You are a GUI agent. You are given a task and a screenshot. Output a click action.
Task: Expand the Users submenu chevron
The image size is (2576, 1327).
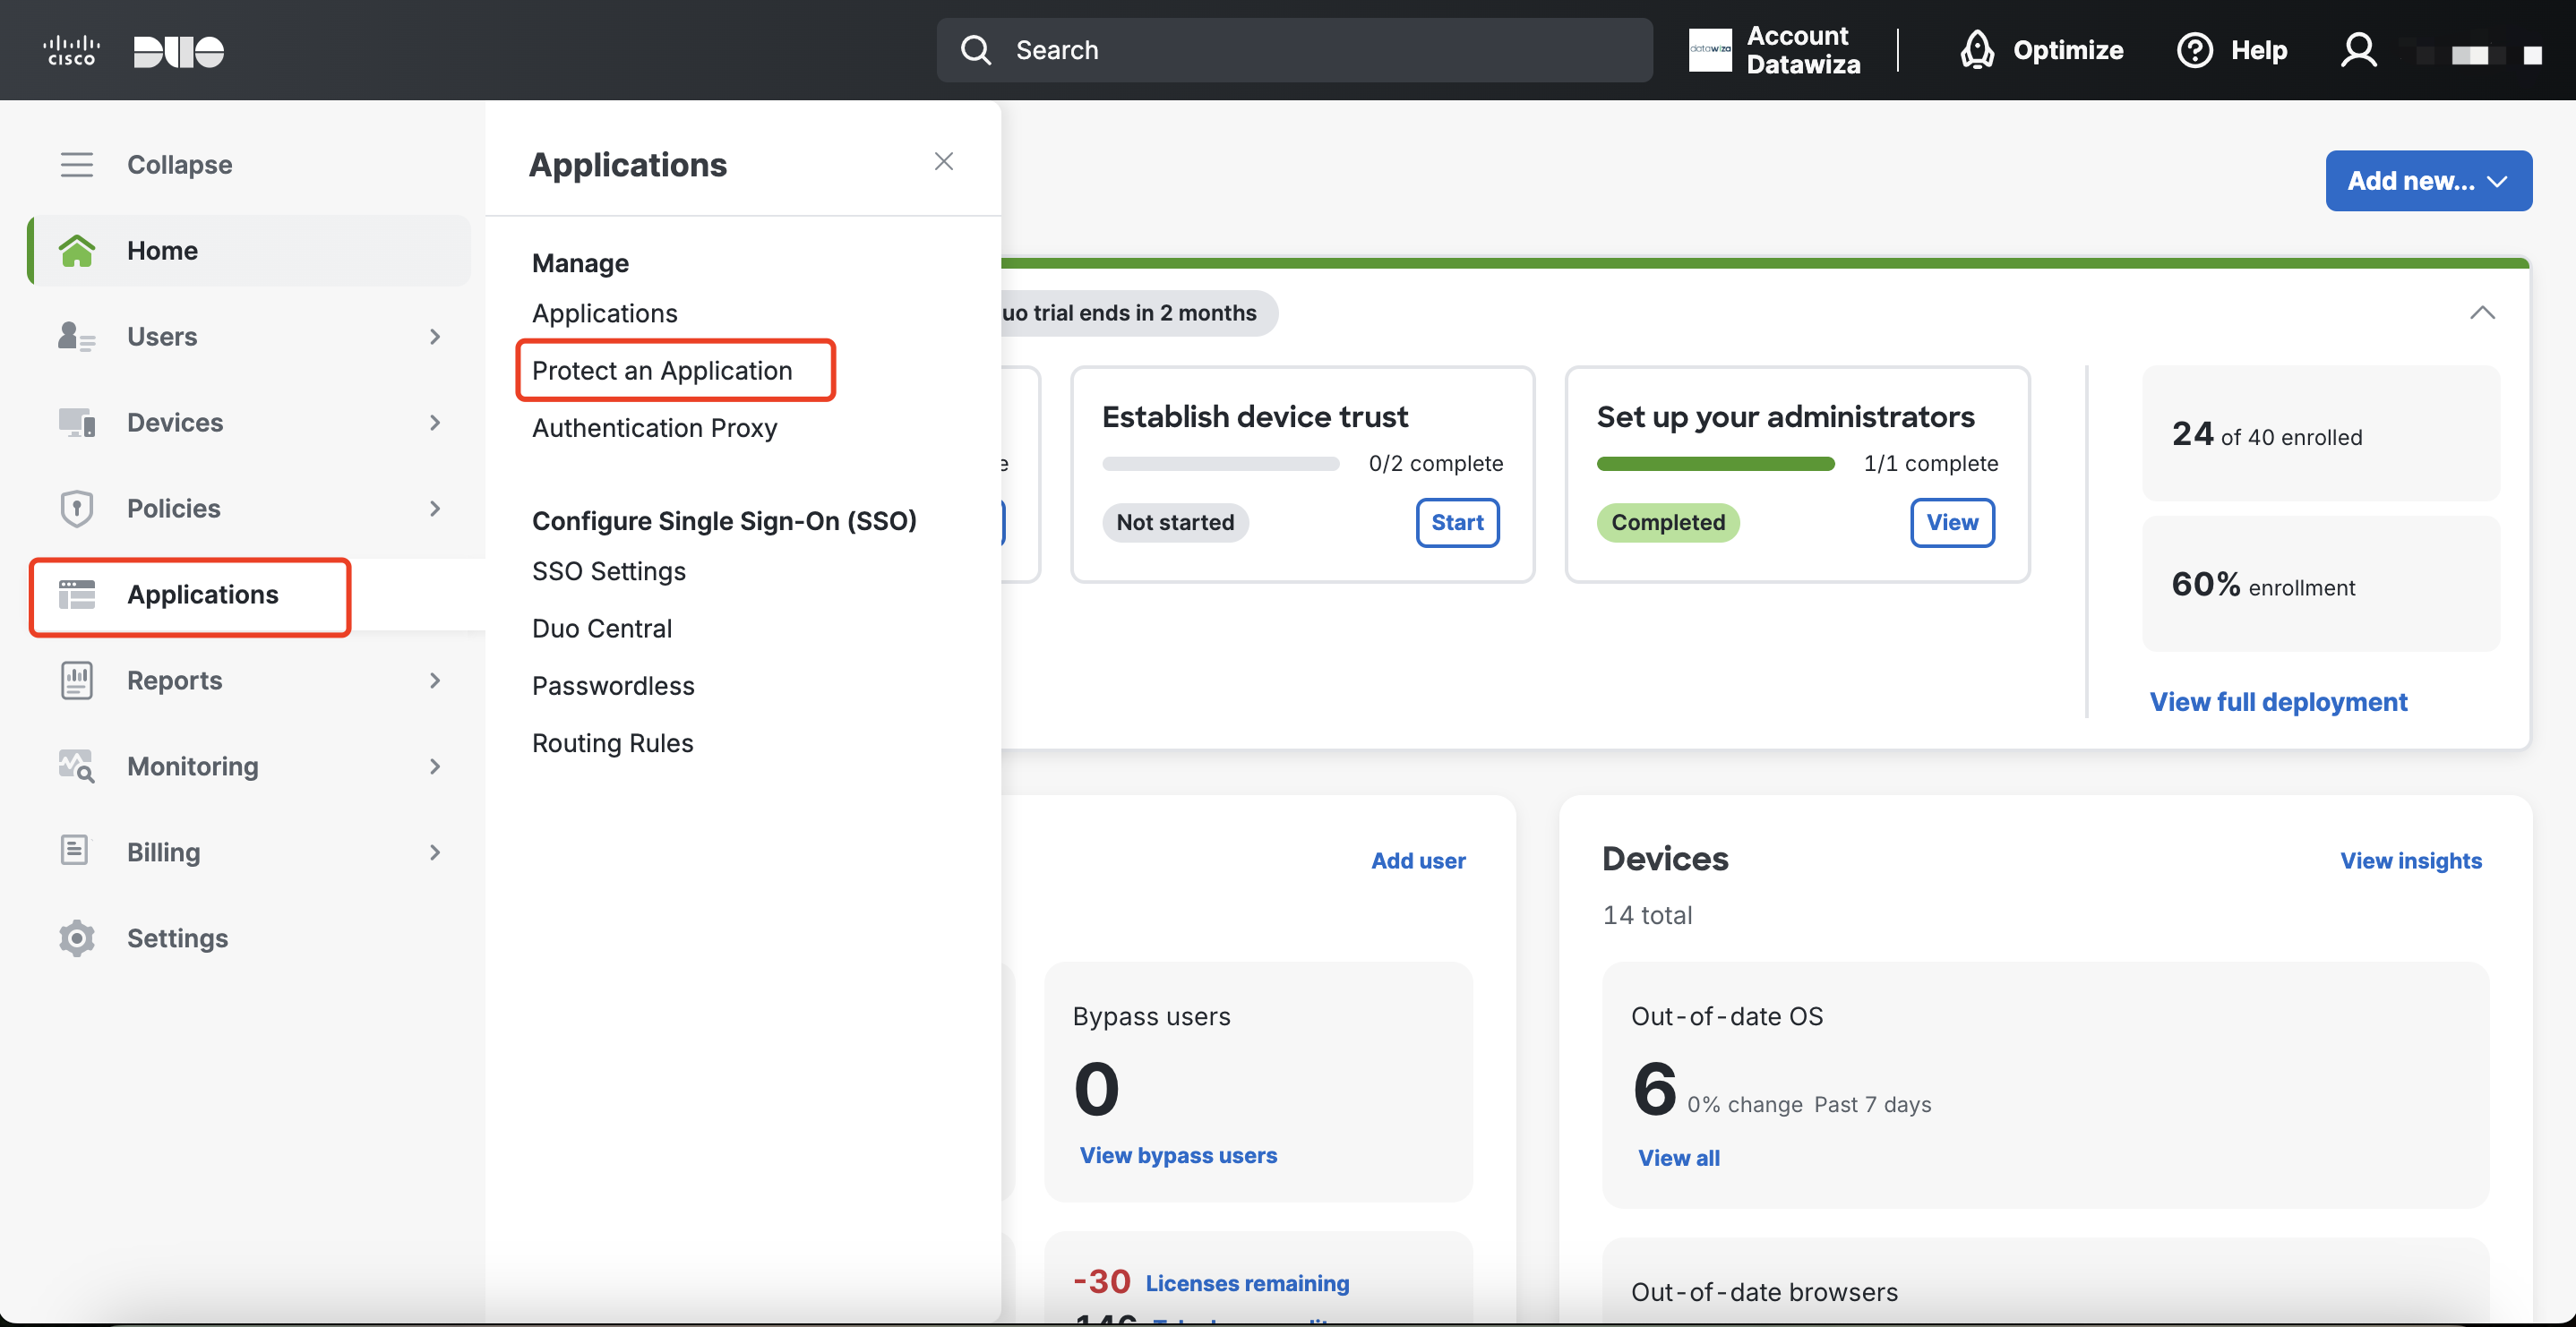tap(435, 336)
